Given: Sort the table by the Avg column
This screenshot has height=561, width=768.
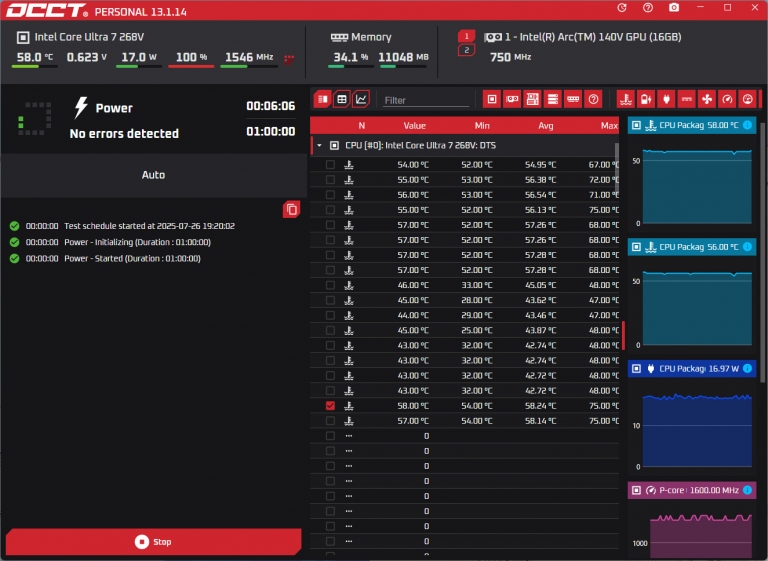Looking at the screenshot, I should (x=546, y=126).
